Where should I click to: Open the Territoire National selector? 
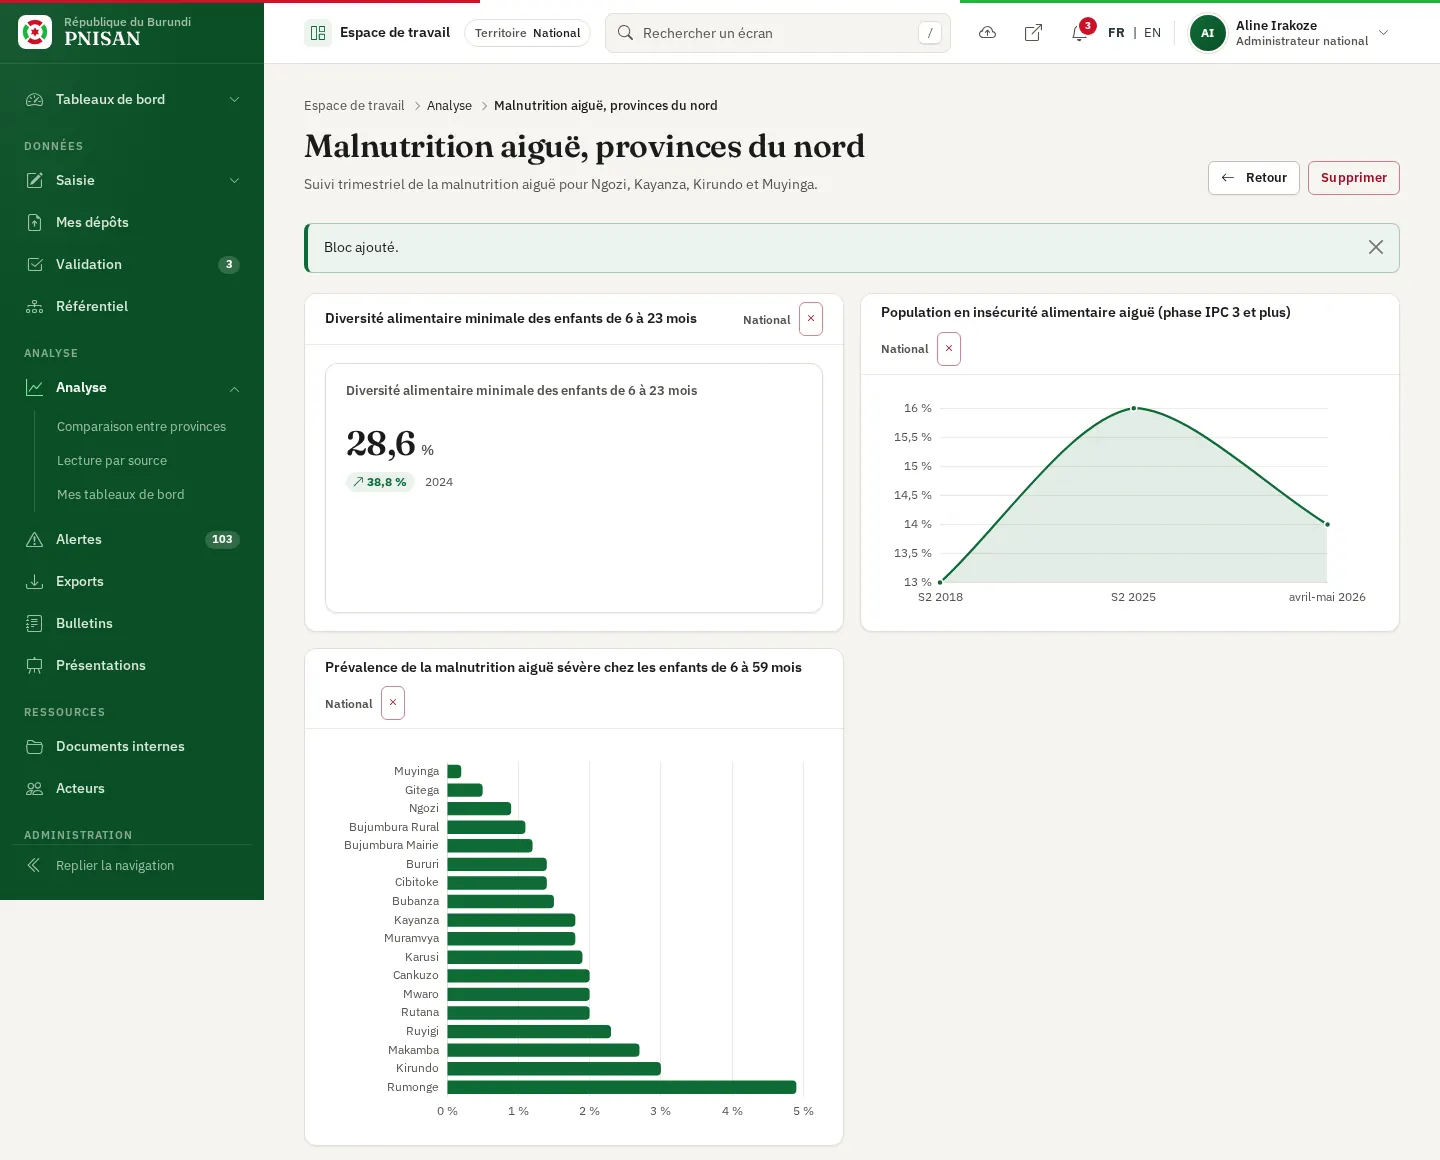527,33
